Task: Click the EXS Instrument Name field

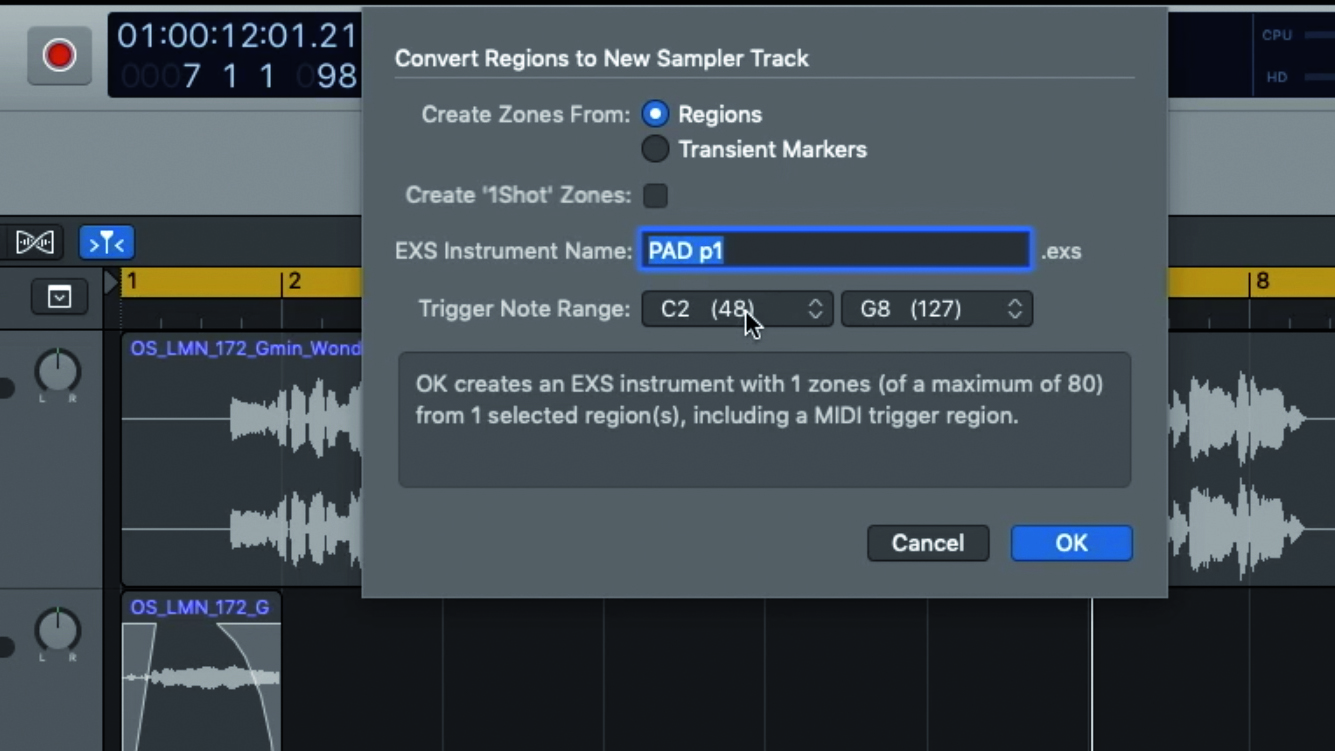Action: click(x=835, y=250)
